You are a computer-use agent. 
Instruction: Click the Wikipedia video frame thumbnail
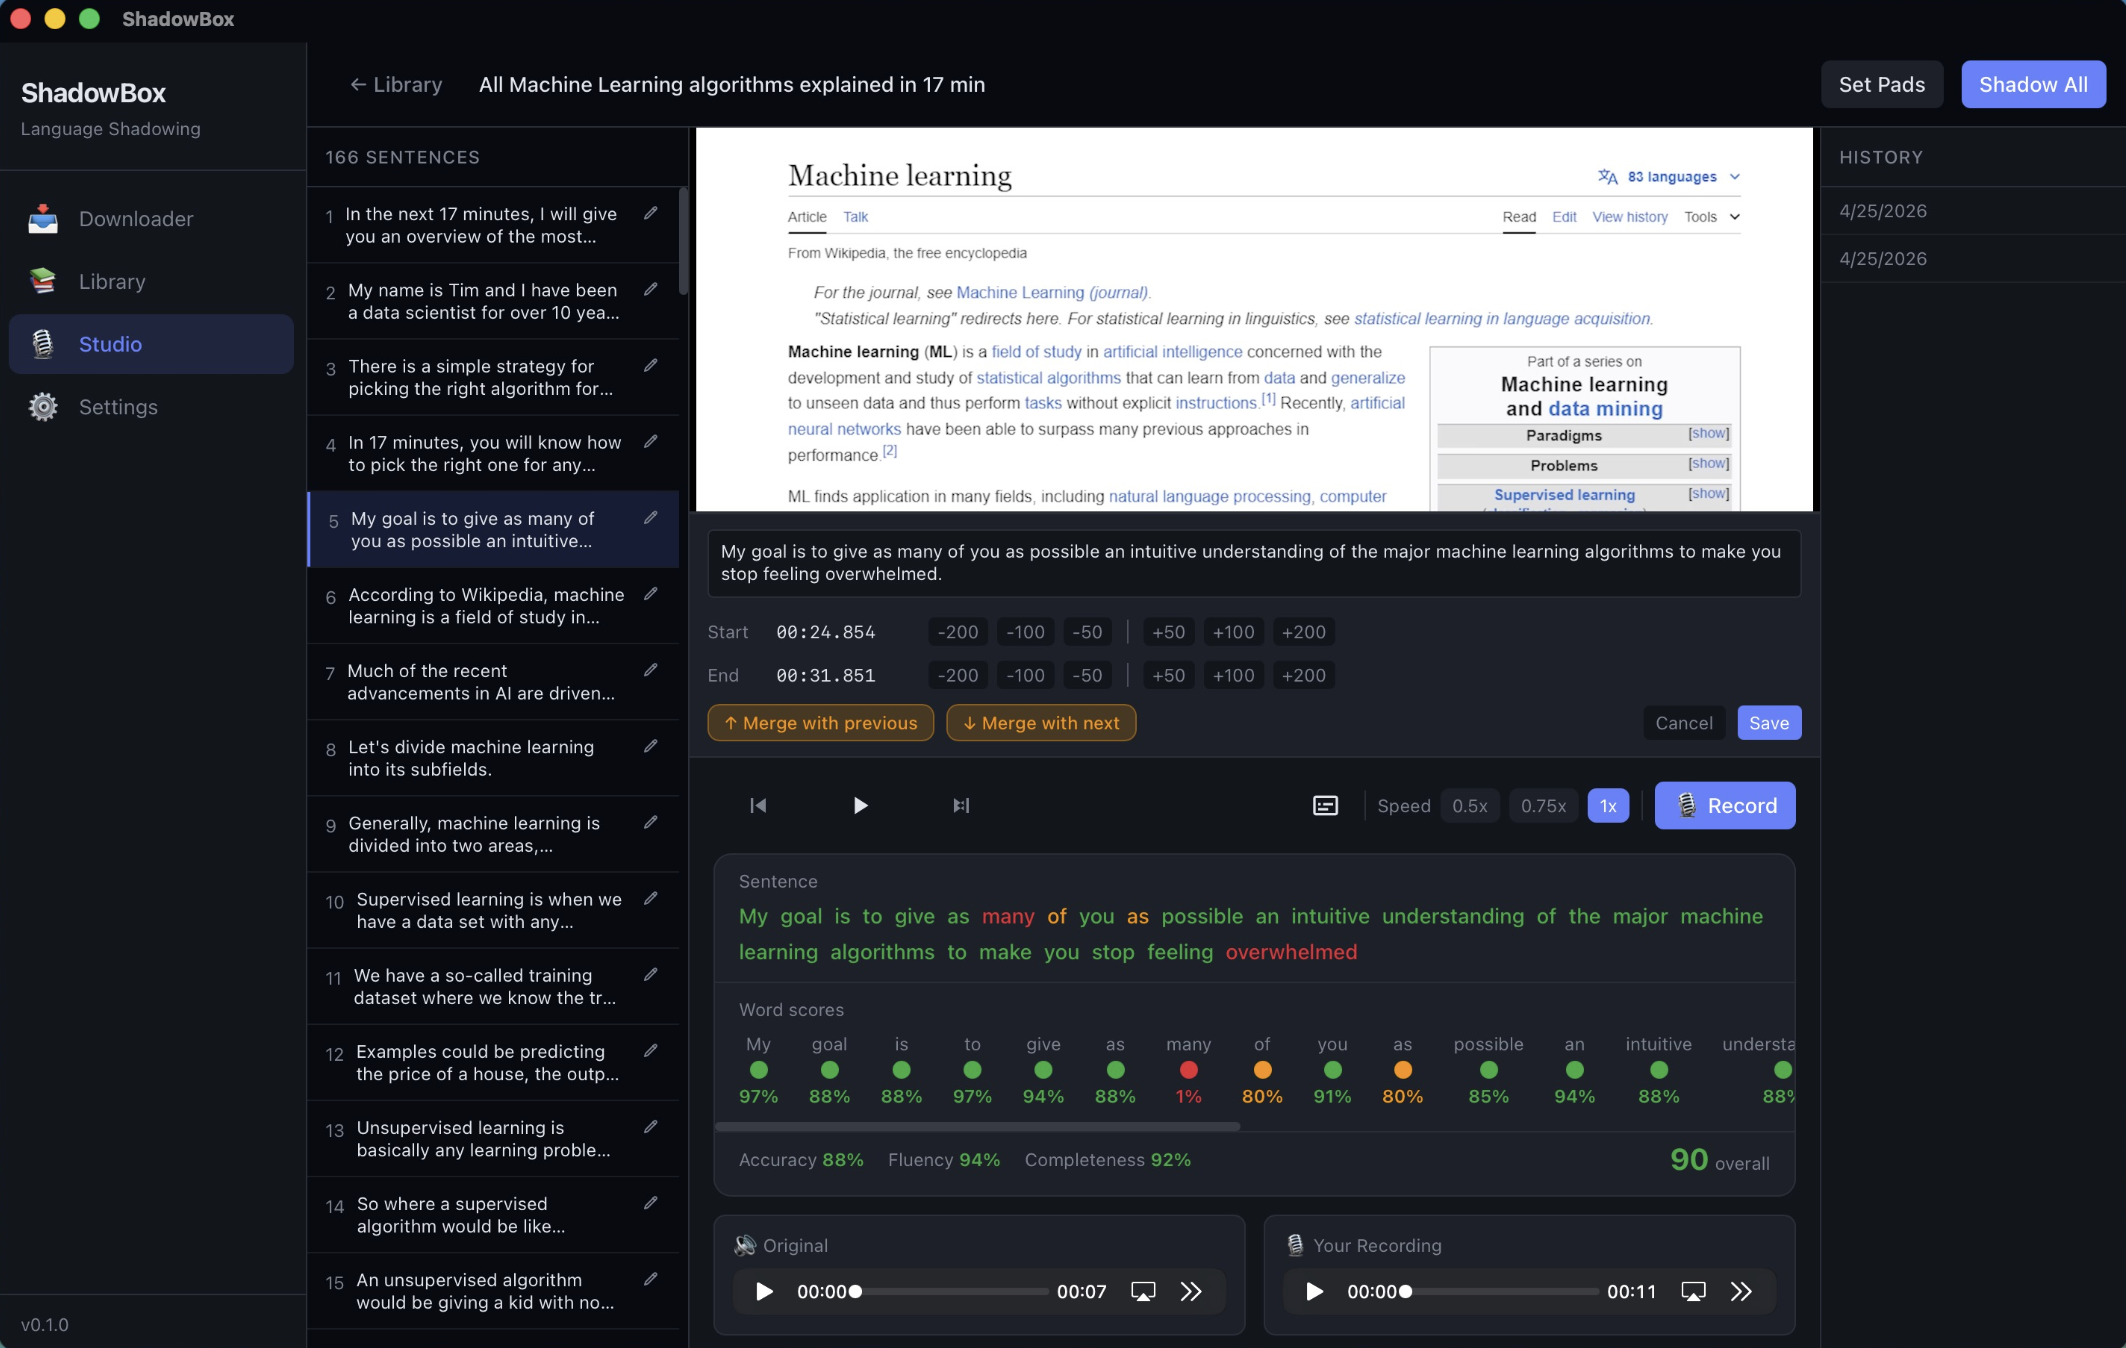pyautogui.click(x=1254, y=319)
